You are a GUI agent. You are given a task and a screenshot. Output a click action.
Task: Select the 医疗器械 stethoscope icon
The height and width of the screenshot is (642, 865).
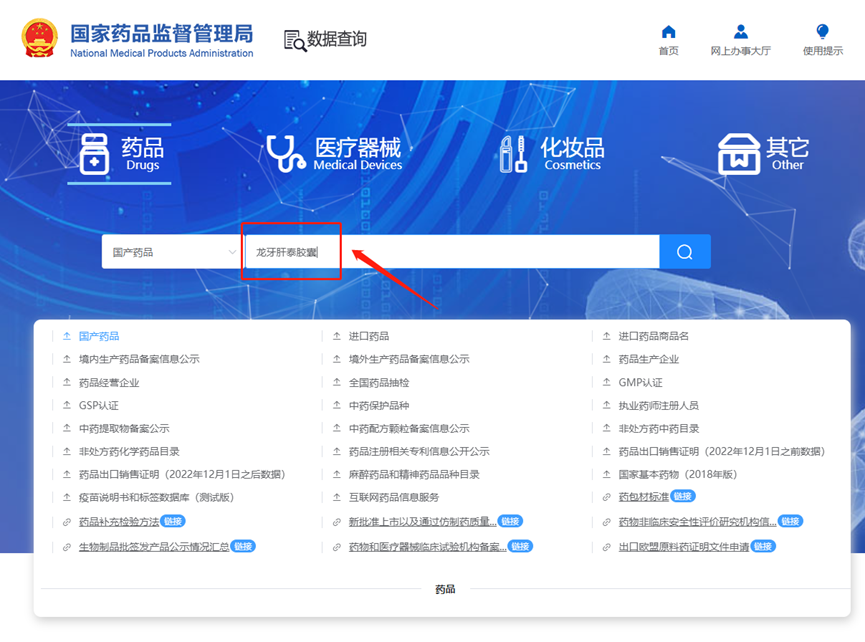(x=285, y=154)
